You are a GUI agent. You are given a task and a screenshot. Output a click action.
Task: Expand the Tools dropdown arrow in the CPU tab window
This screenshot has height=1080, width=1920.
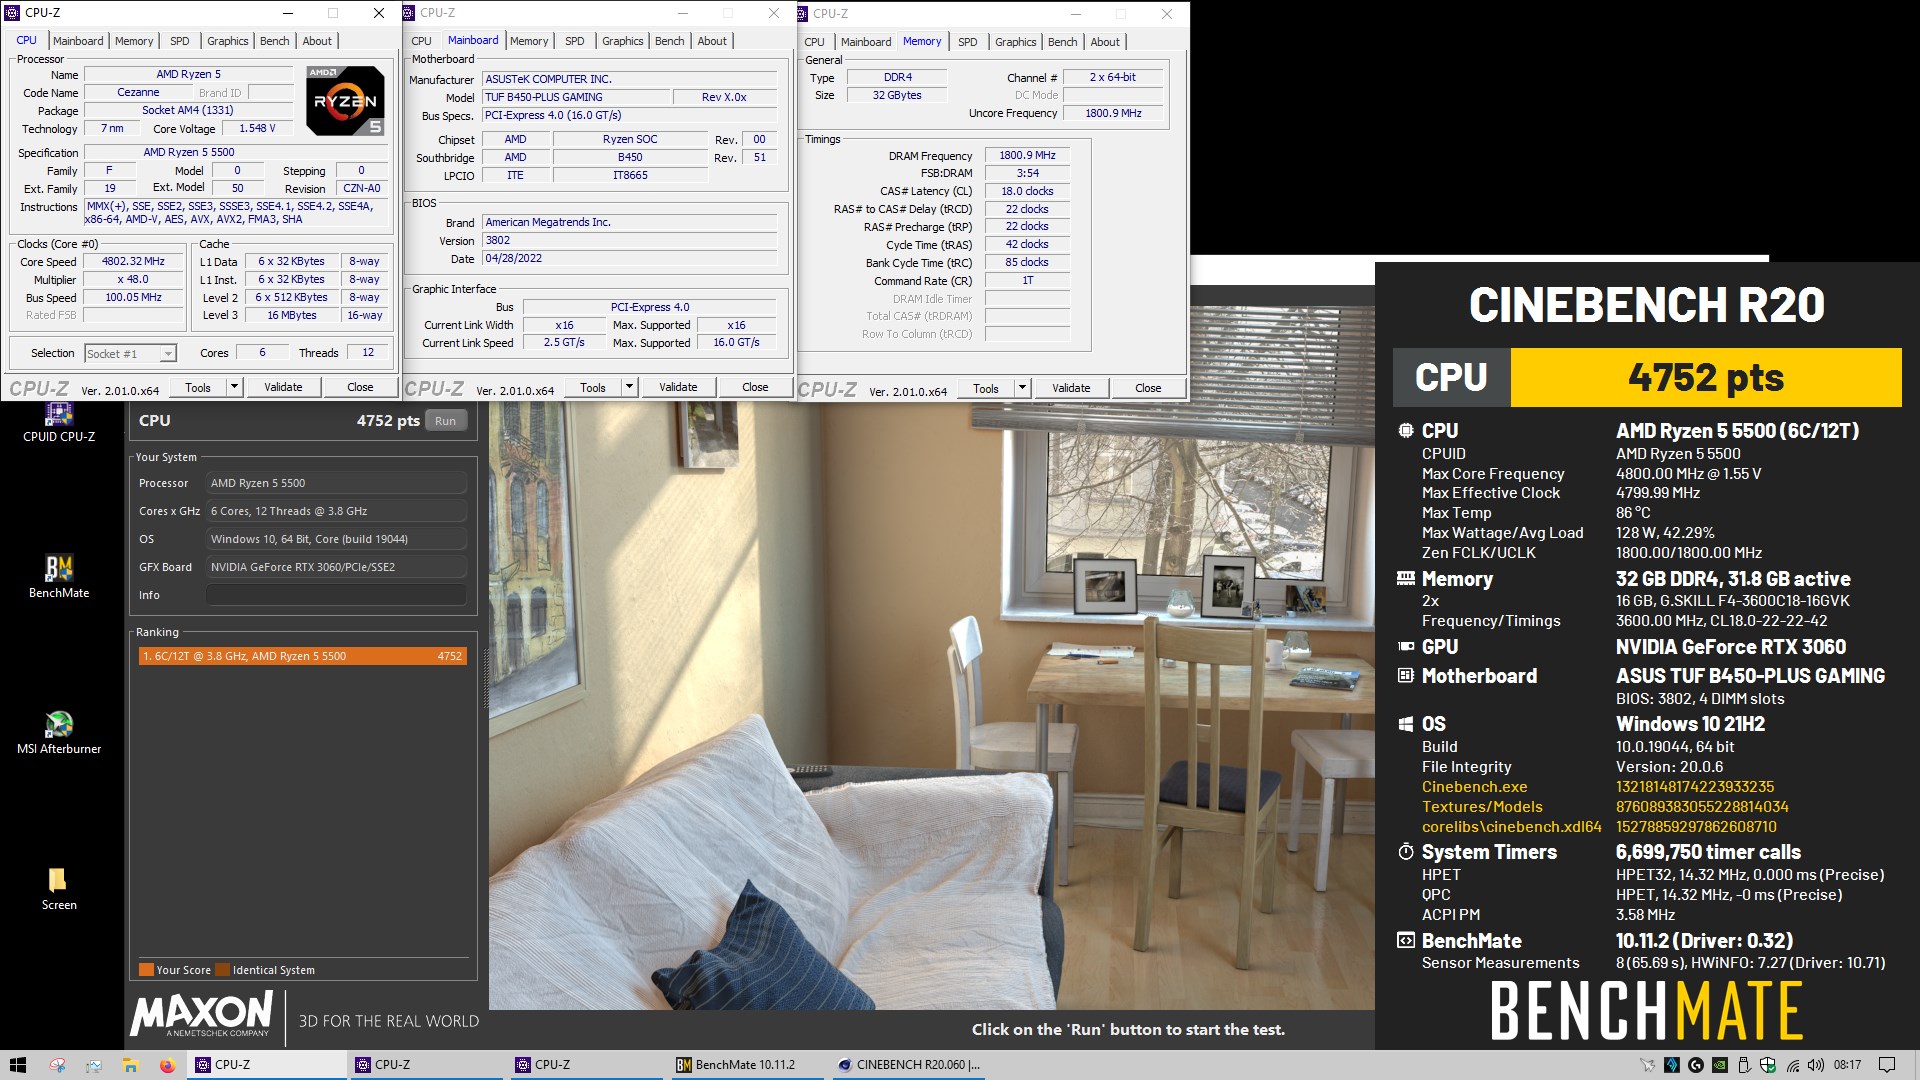click(x=235, y=387)
